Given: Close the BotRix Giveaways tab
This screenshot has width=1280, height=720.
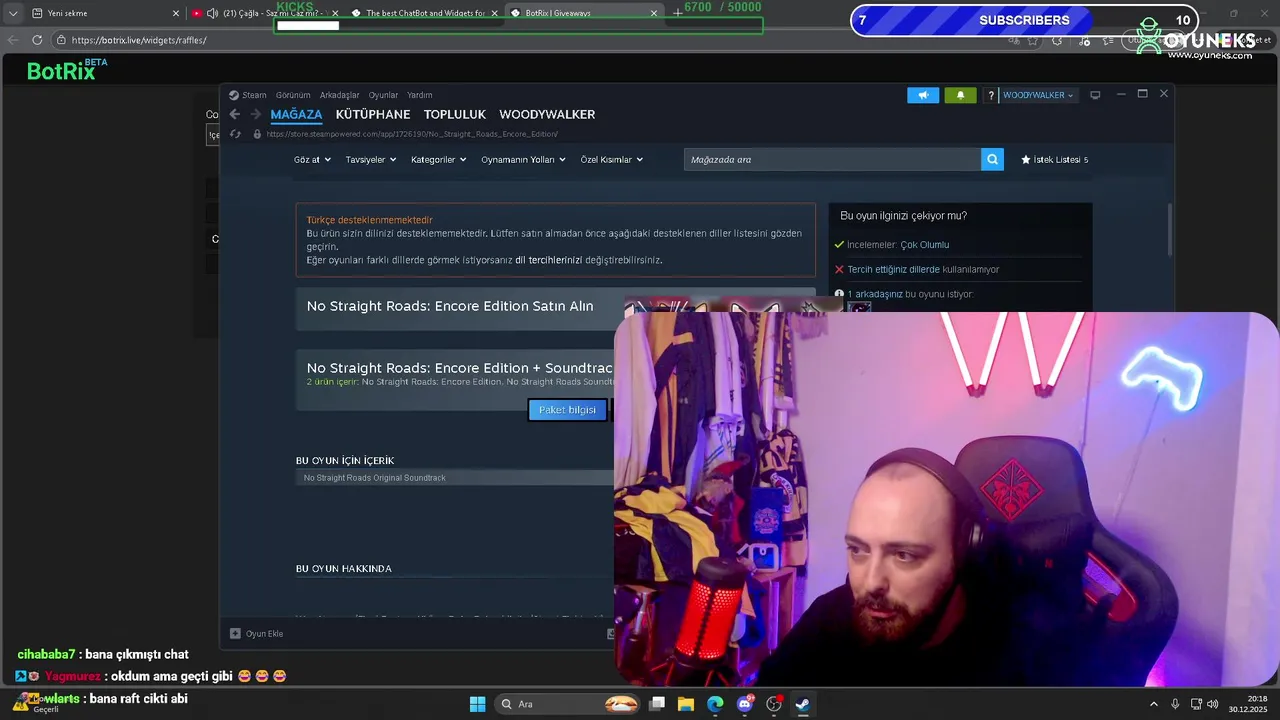Looking at the screenshot, I should click(654, 13).
